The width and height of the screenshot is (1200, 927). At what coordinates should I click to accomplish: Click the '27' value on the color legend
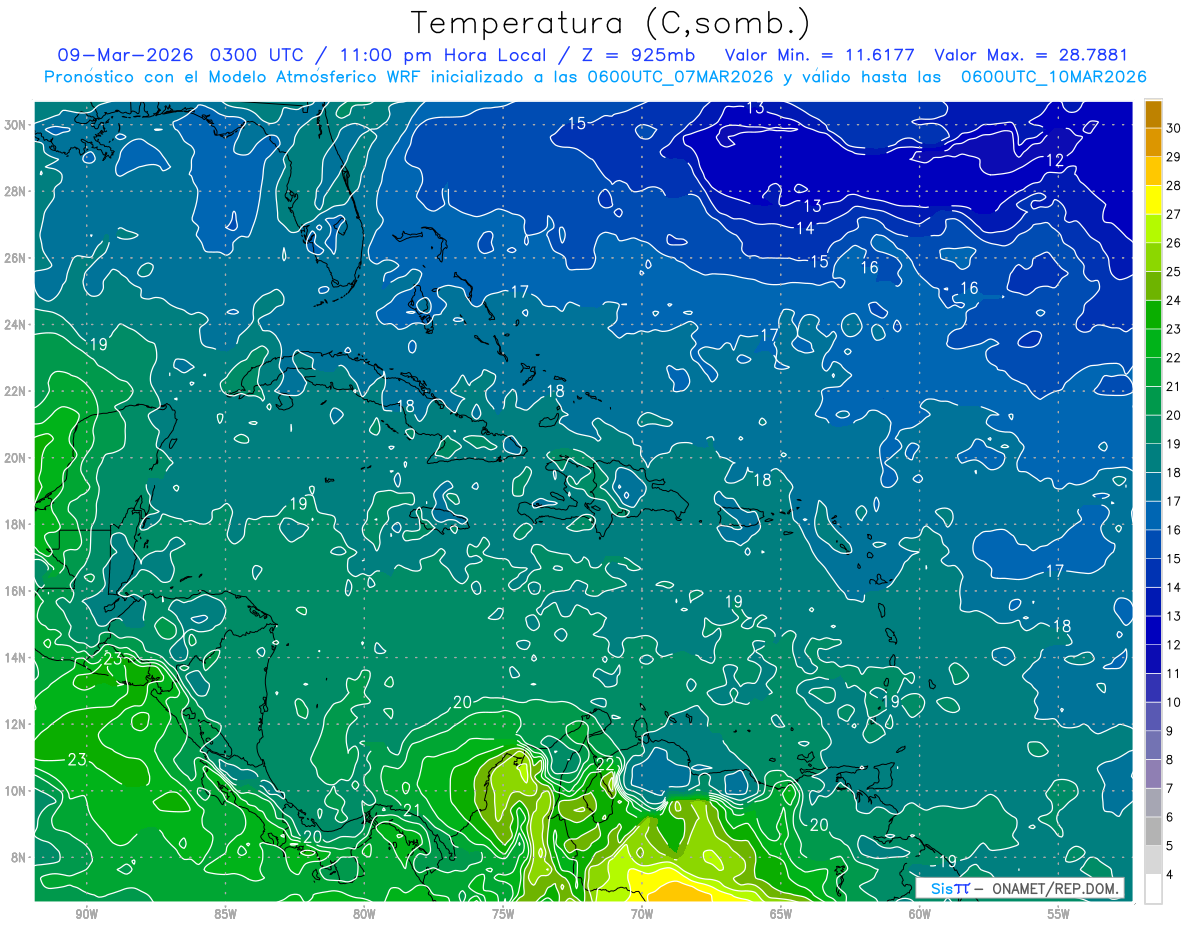(1174, 214)
